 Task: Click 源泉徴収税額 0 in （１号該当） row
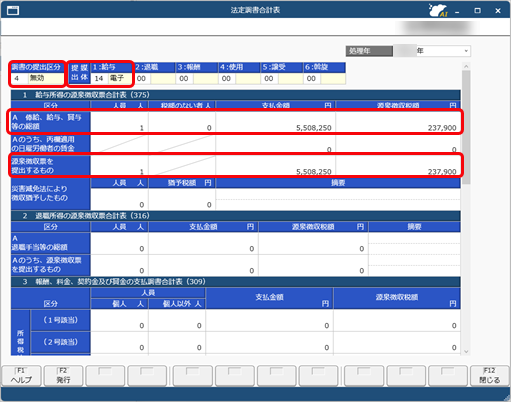click(397, 320)
